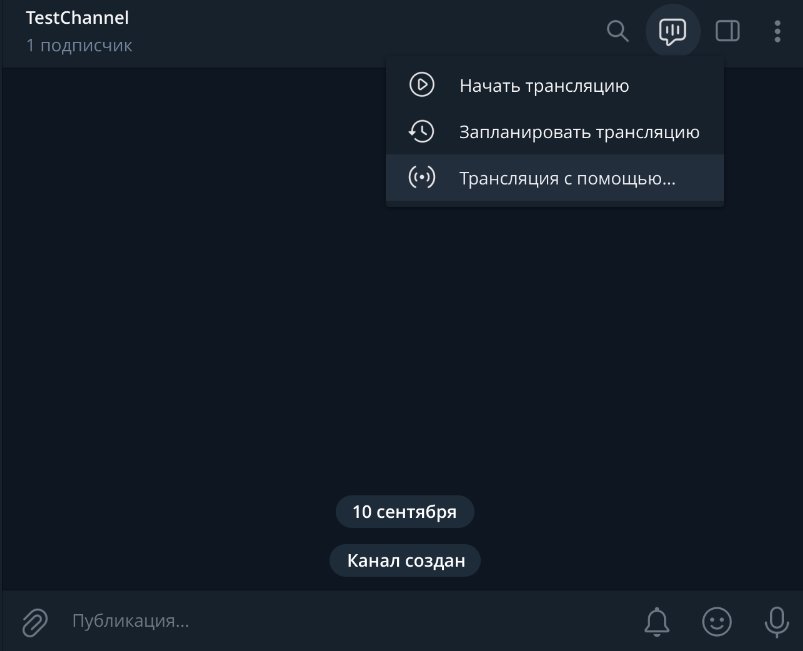Viewport: 803px width, 651px height.
Task: Click the highlighted live stream icon
Action: (673, 31)
